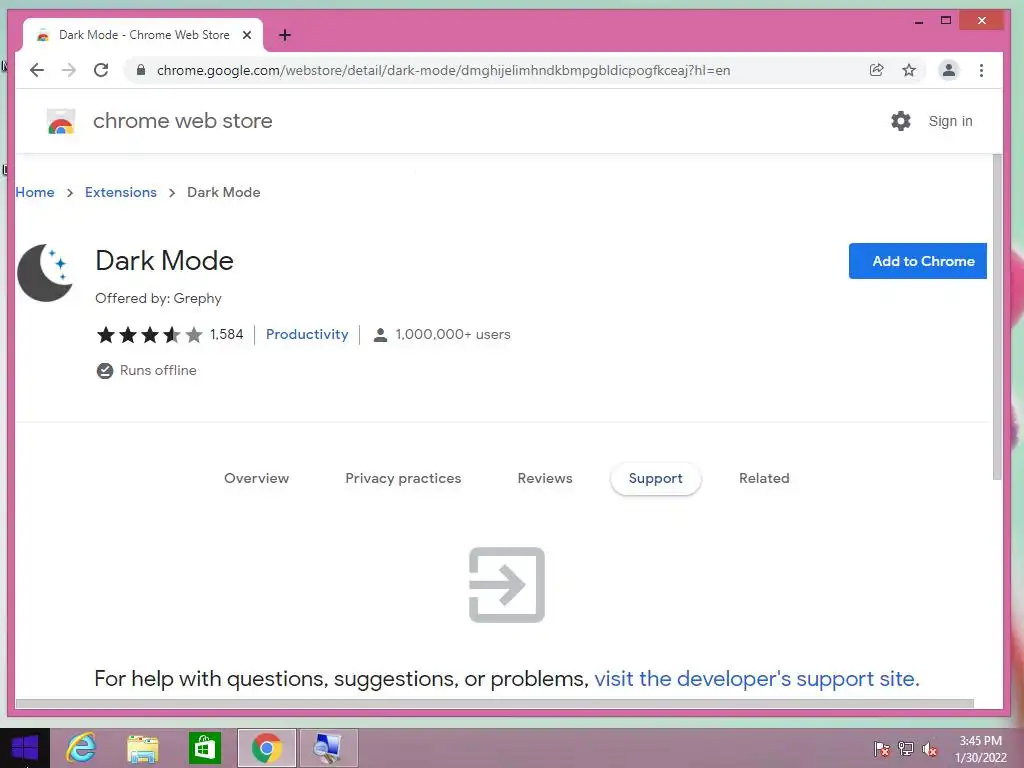
Task: Go to Home breadcrumb link
Action: [x=35, y=193]
